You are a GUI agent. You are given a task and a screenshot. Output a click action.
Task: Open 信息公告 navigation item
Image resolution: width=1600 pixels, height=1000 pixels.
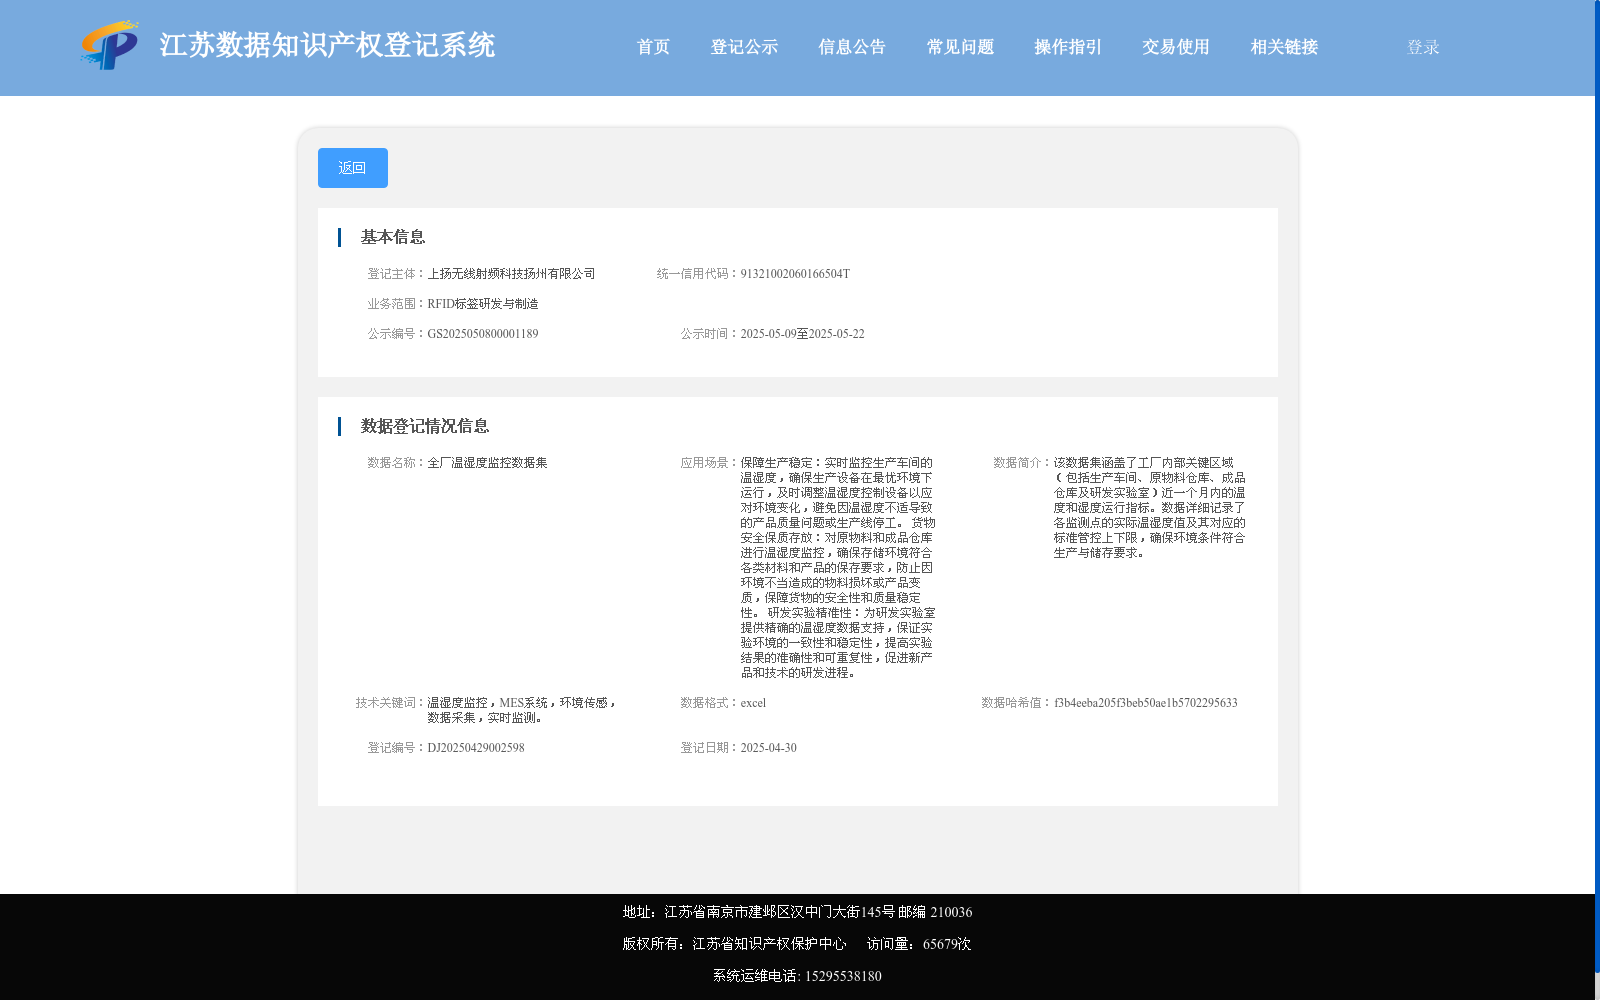(x=852, y=47)
